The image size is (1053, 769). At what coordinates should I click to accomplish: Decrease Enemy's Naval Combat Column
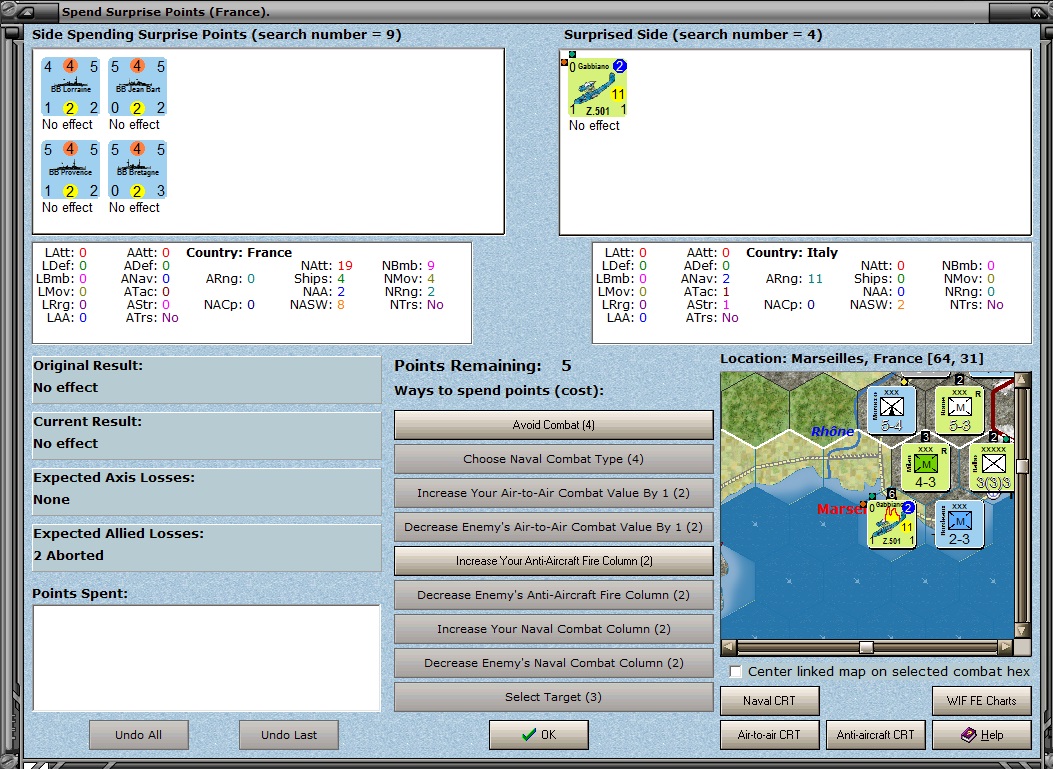coord(553,663)
